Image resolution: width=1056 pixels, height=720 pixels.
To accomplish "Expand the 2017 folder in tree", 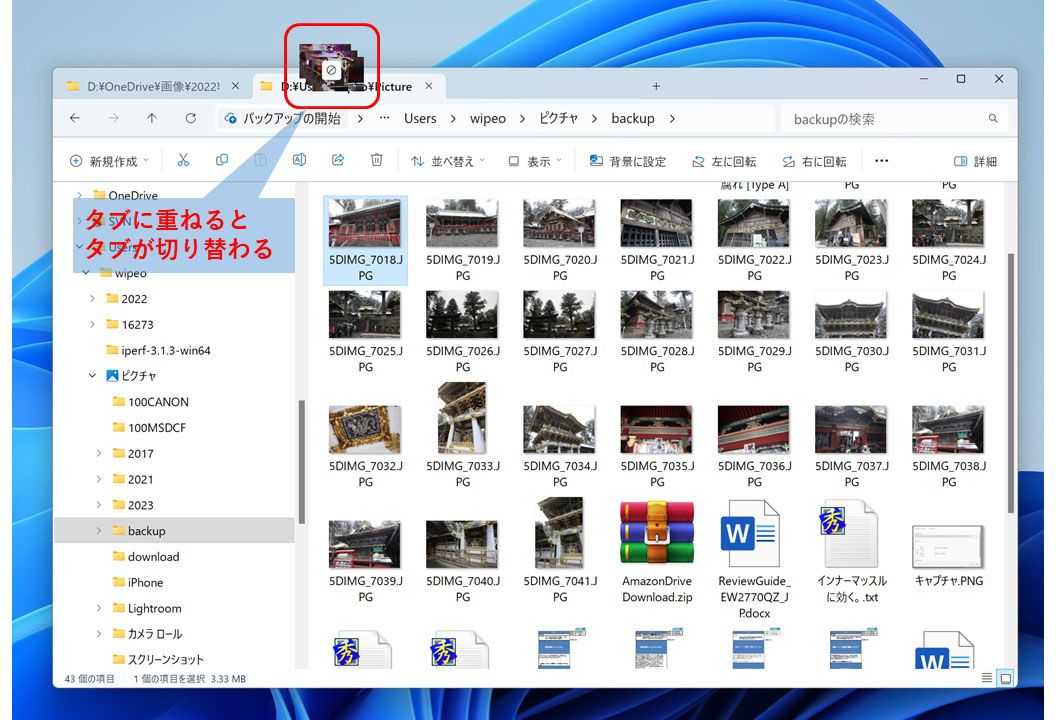I will pyautogui.click(x=99, y=453).
